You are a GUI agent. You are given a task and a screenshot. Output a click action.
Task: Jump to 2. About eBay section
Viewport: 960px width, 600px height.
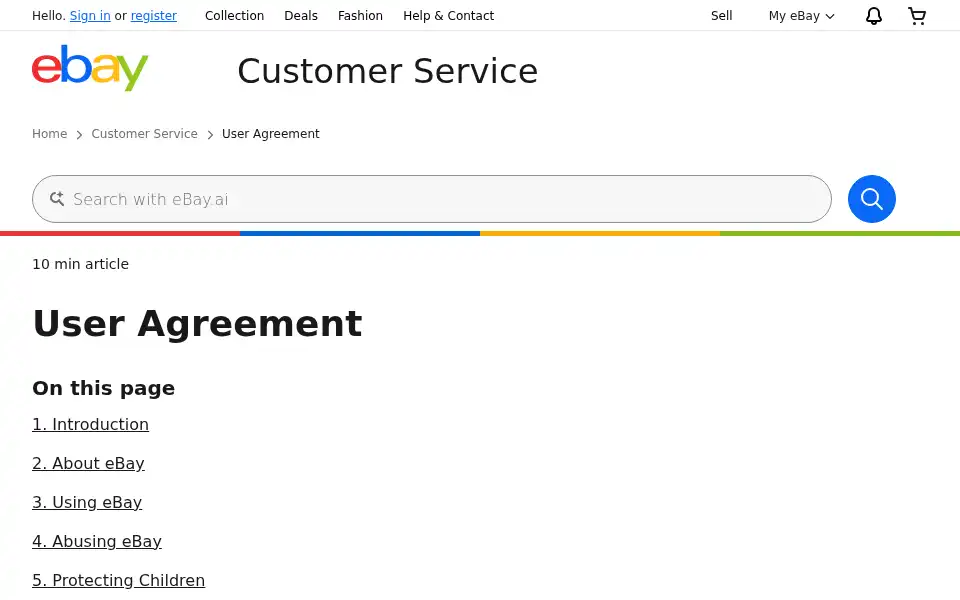88,463
